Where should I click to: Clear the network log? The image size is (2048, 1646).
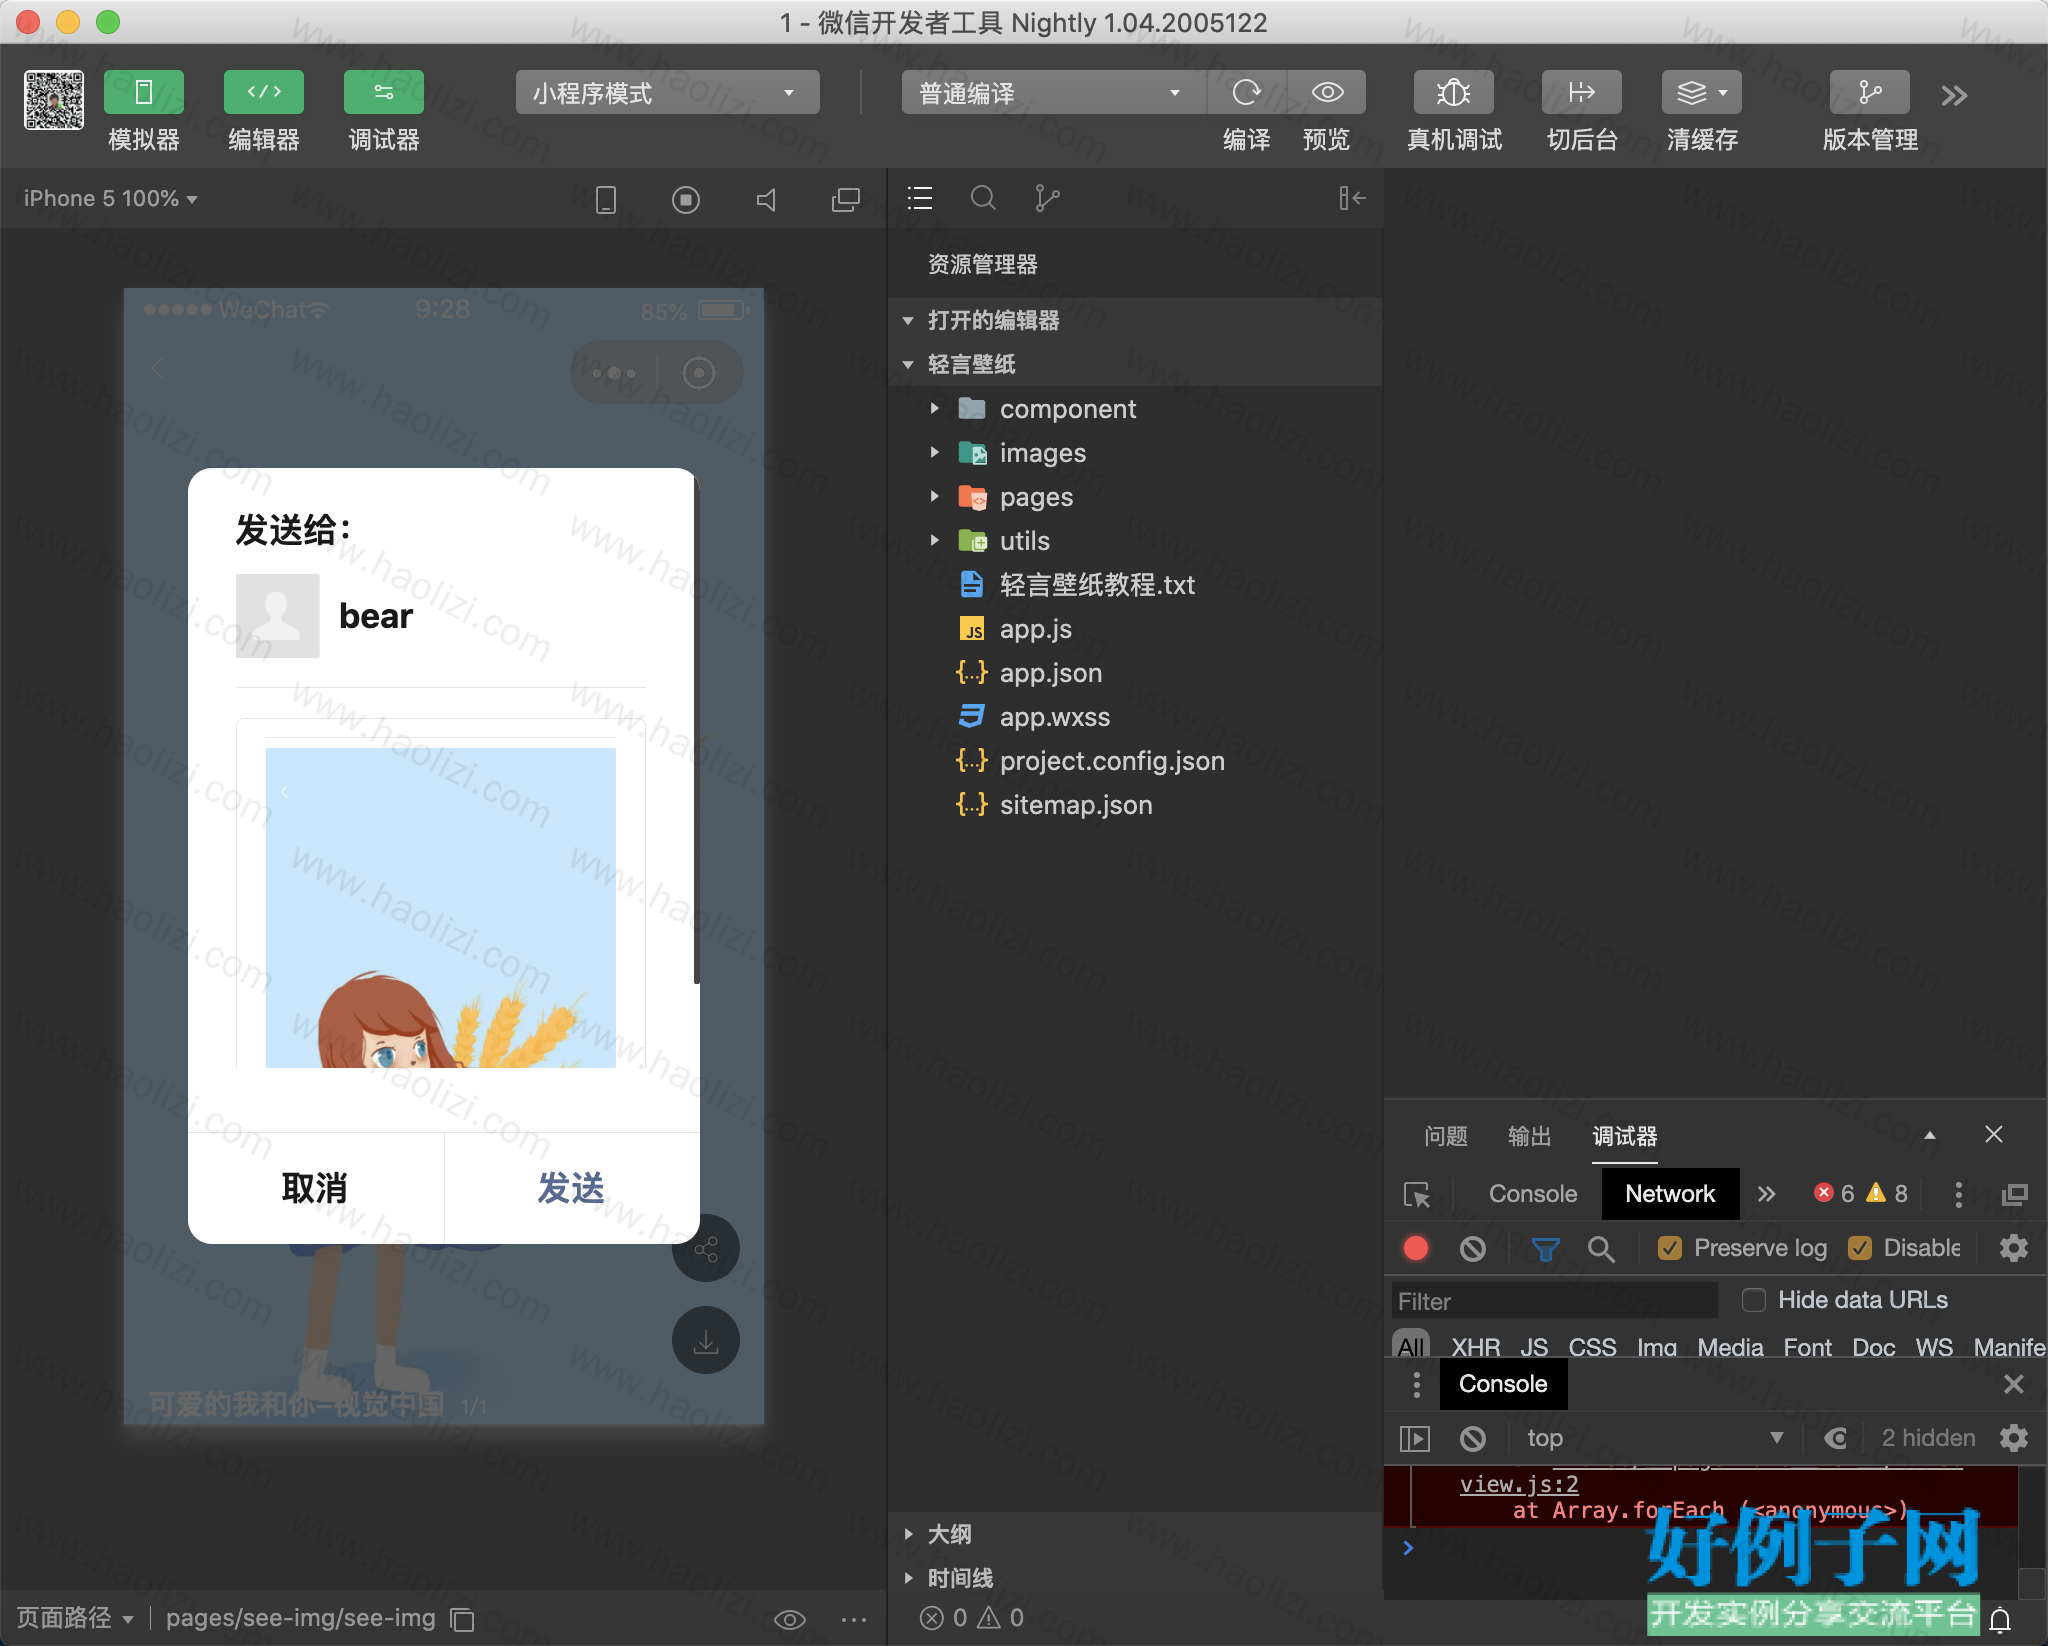(1473, 1248)
